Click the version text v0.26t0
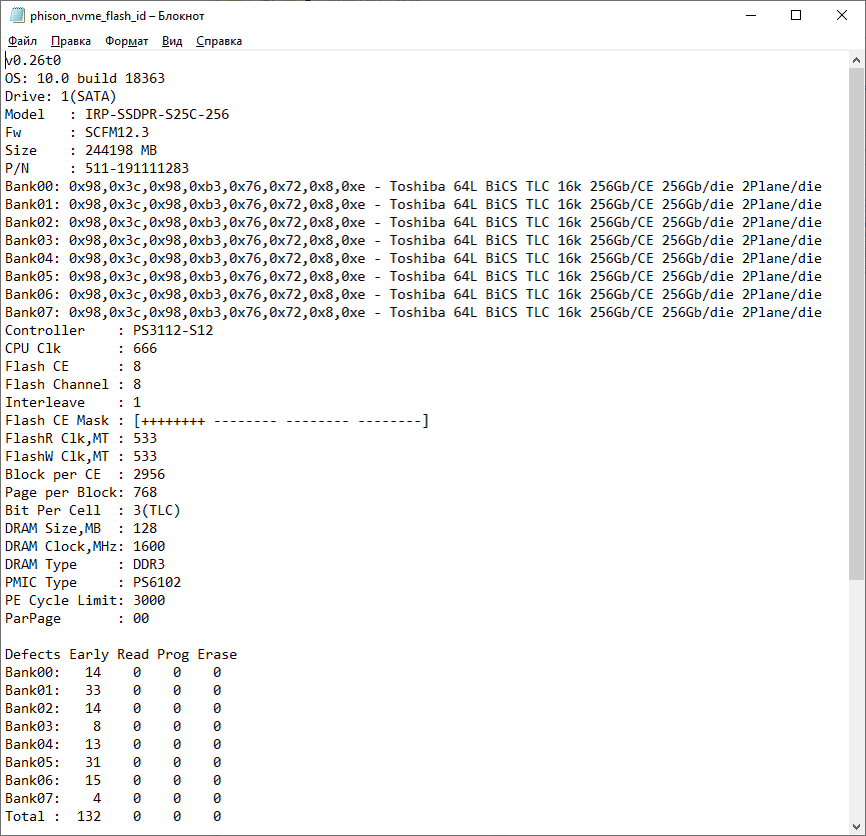866x836 pixels. (33, 60)
